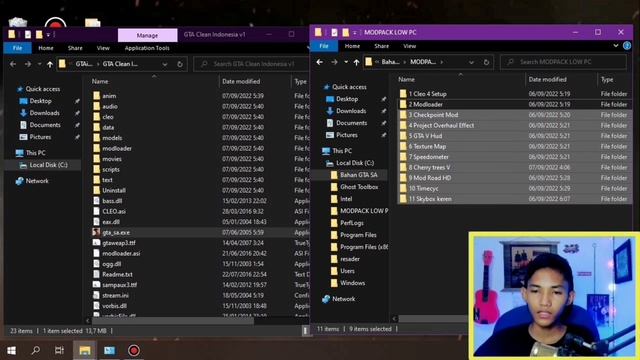This screenshot has width=640, height=360.
Task: Expand address bar history in MODPACK window
Action: (471, 62)
